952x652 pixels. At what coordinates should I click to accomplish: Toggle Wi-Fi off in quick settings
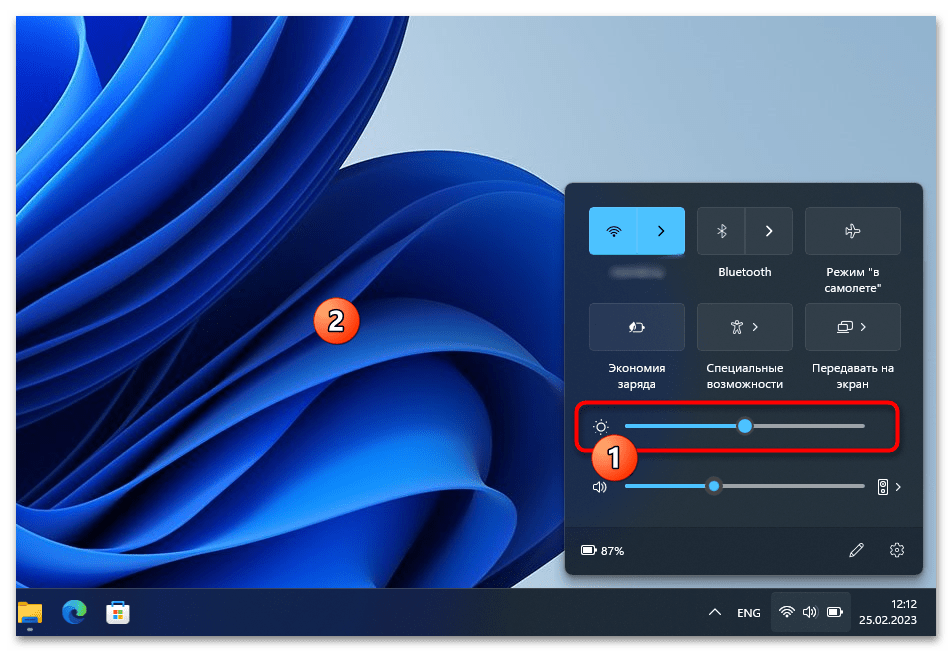(614, 231)
